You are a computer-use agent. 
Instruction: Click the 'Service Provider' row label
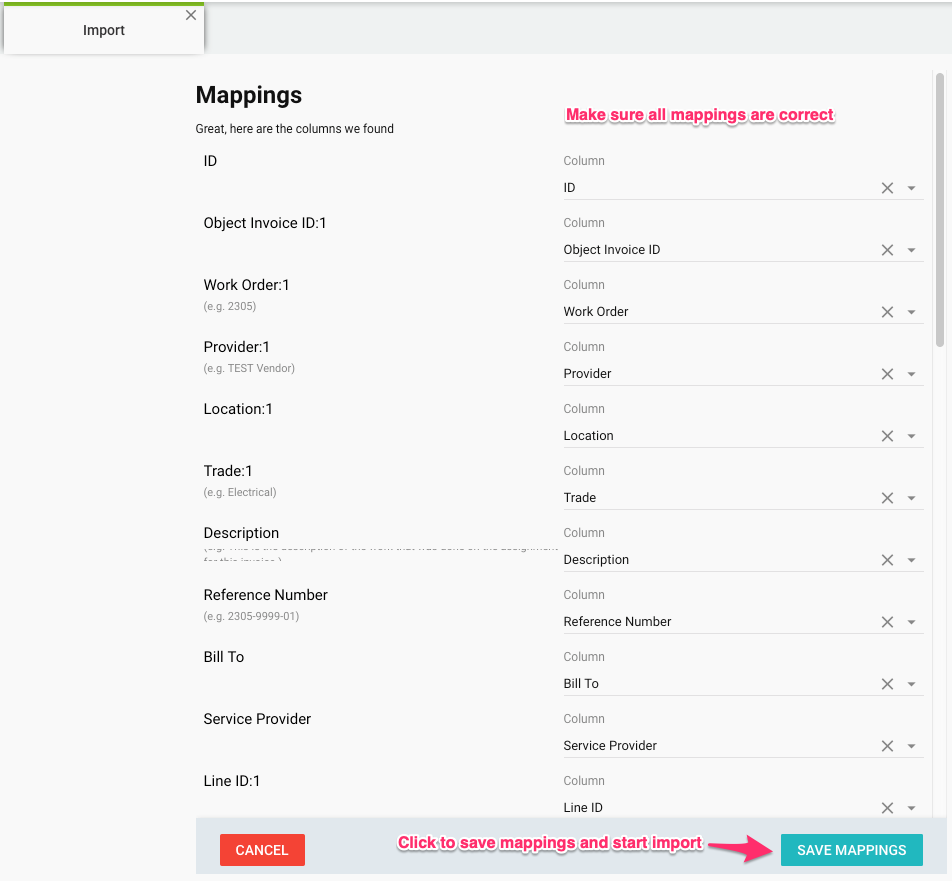pyautogui.click(x=257, y=719)
